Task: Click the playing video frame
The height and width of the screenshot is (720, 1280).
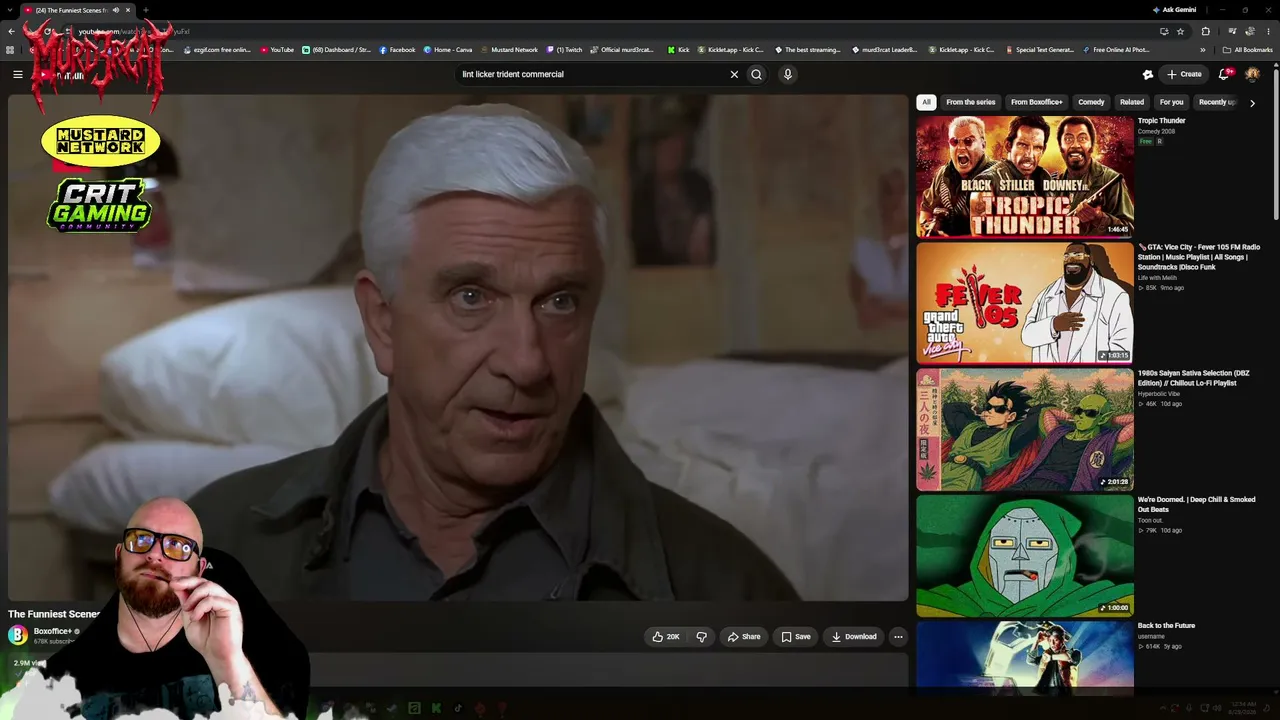Action: [458, 348]
